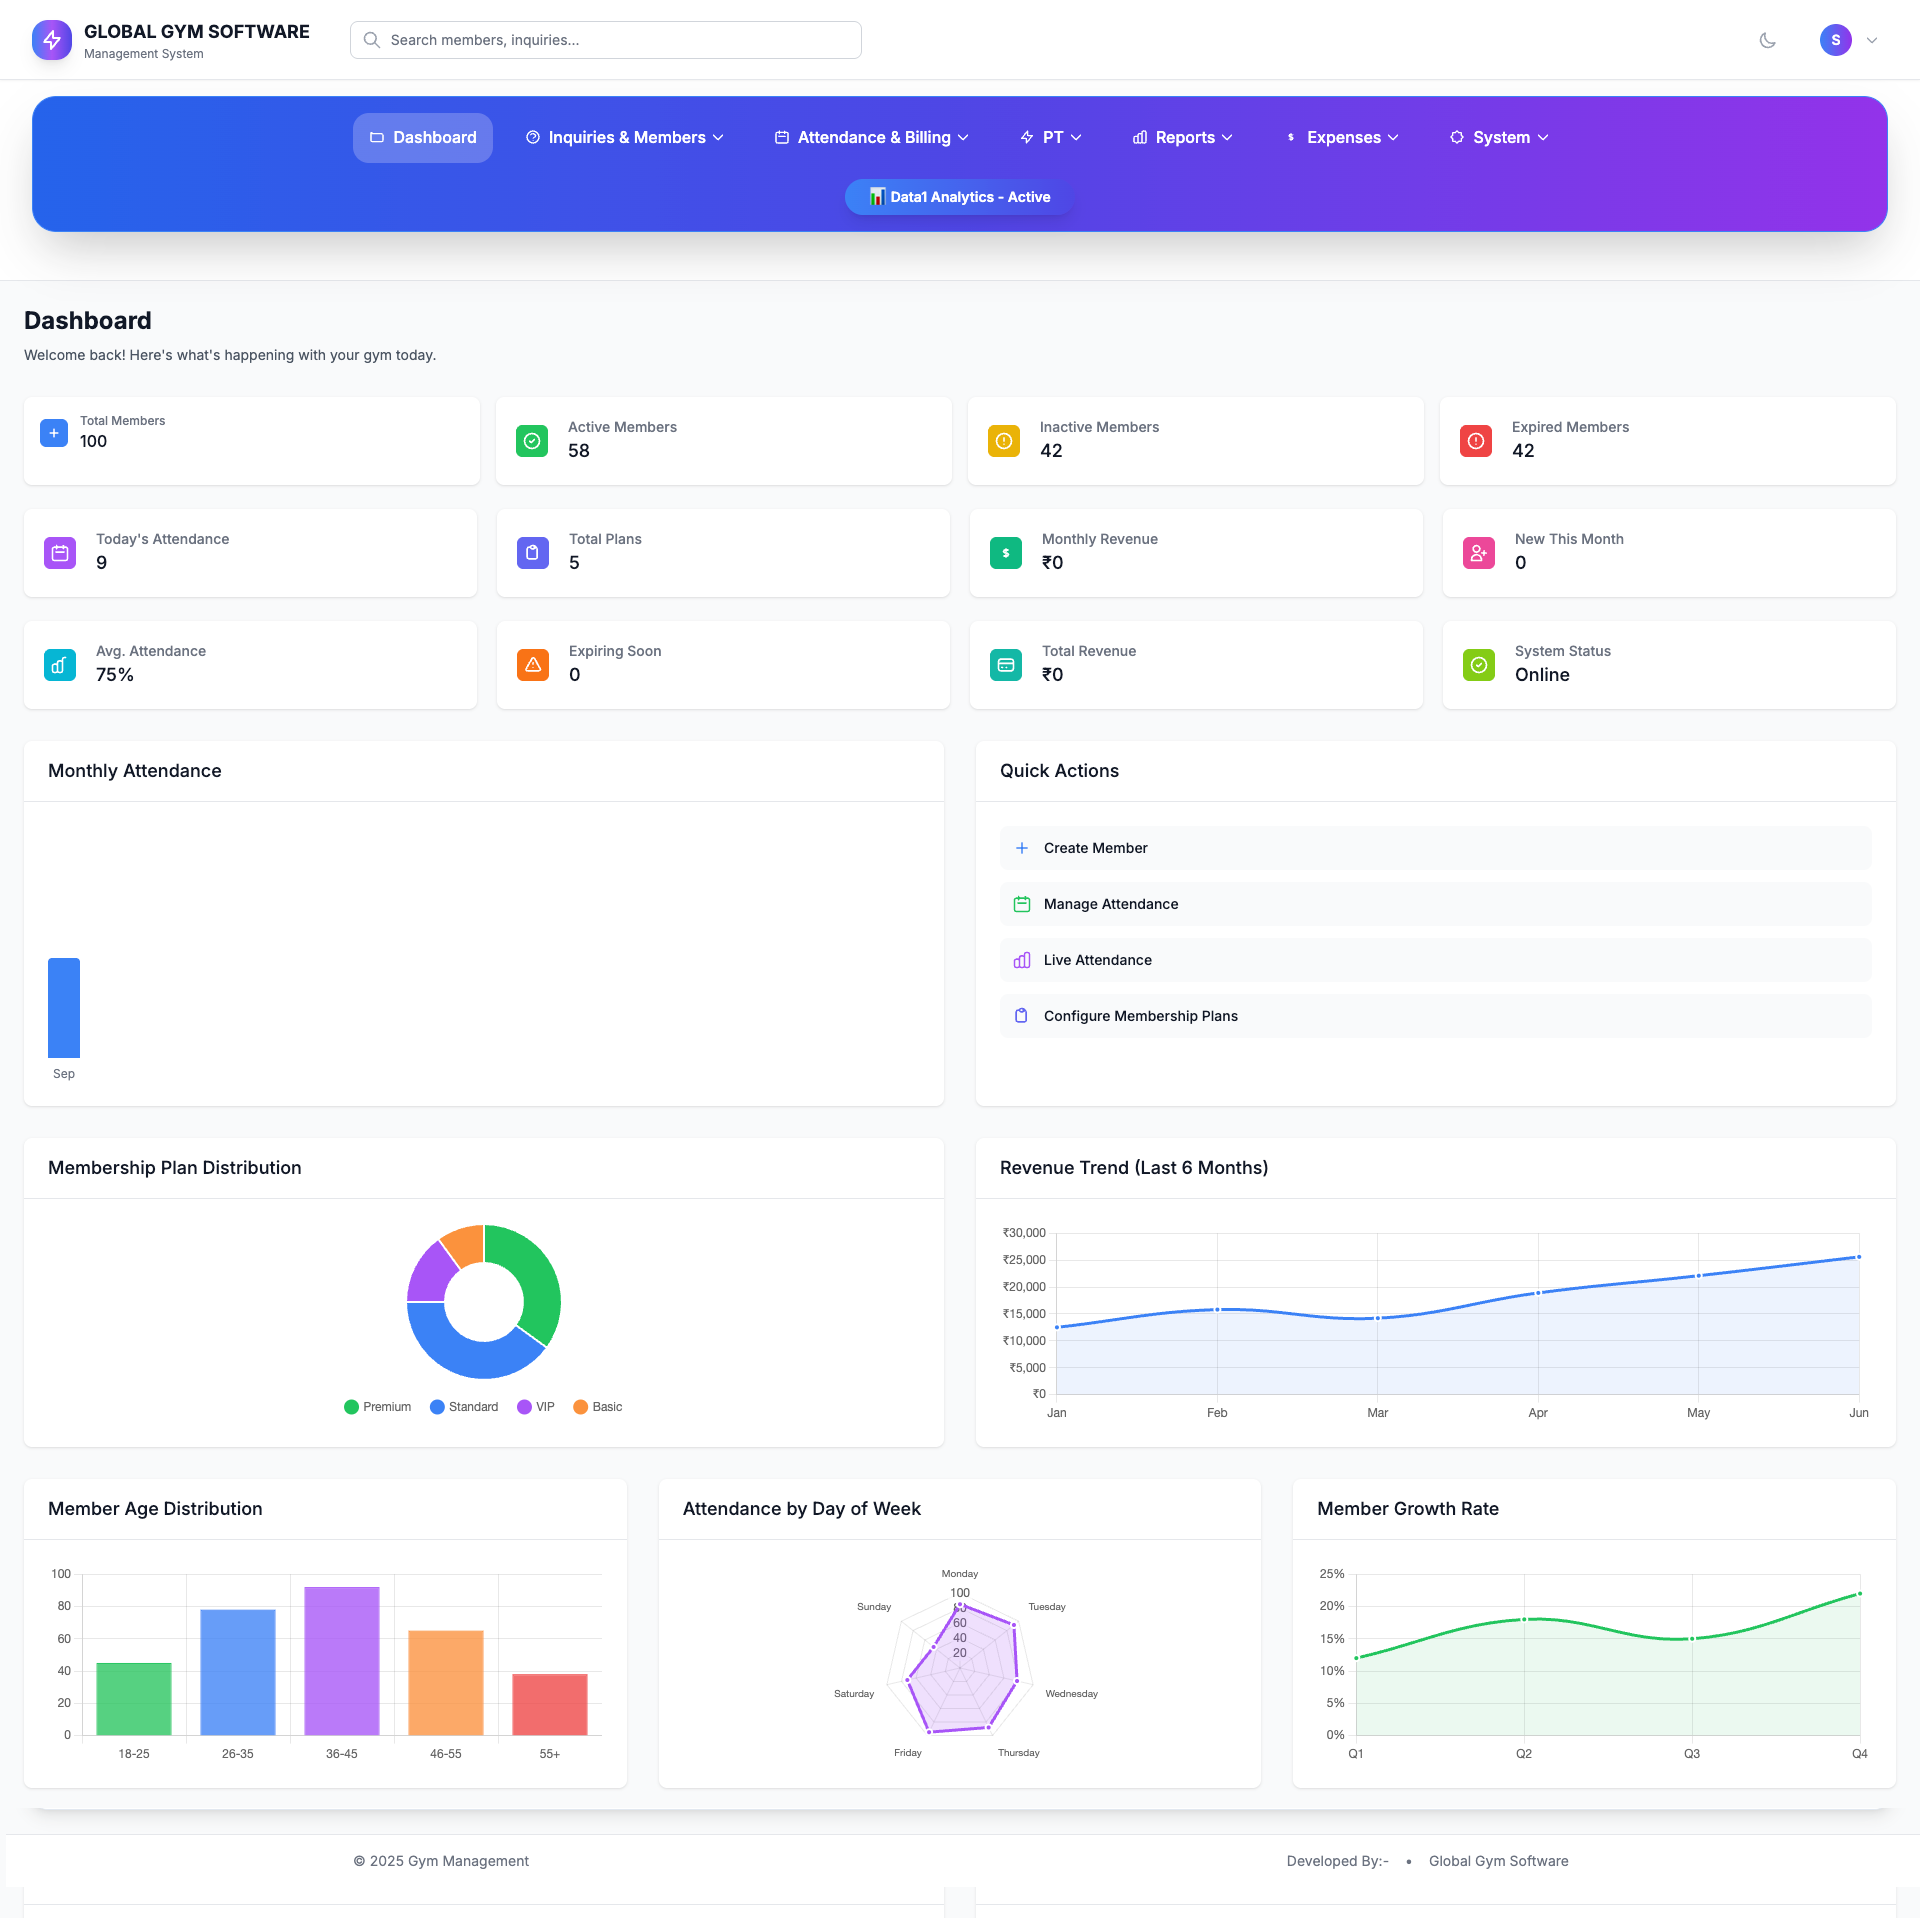Click the Monthly Revenue dollar icon

coord(1005,552)
